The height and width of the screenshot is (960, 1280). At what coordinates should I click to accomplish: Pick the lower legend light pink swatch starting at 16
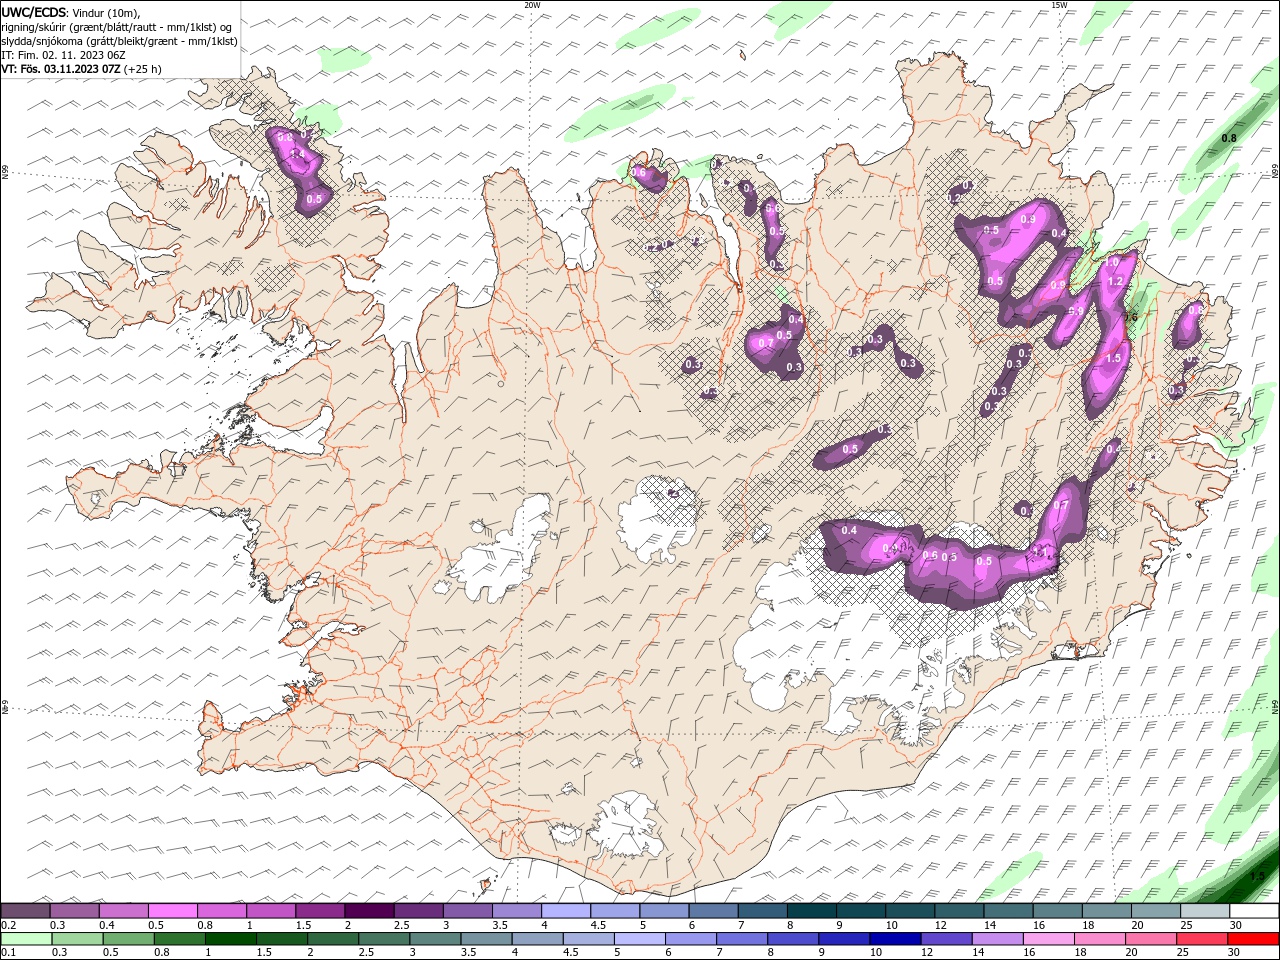click(x=1047, y=938)
